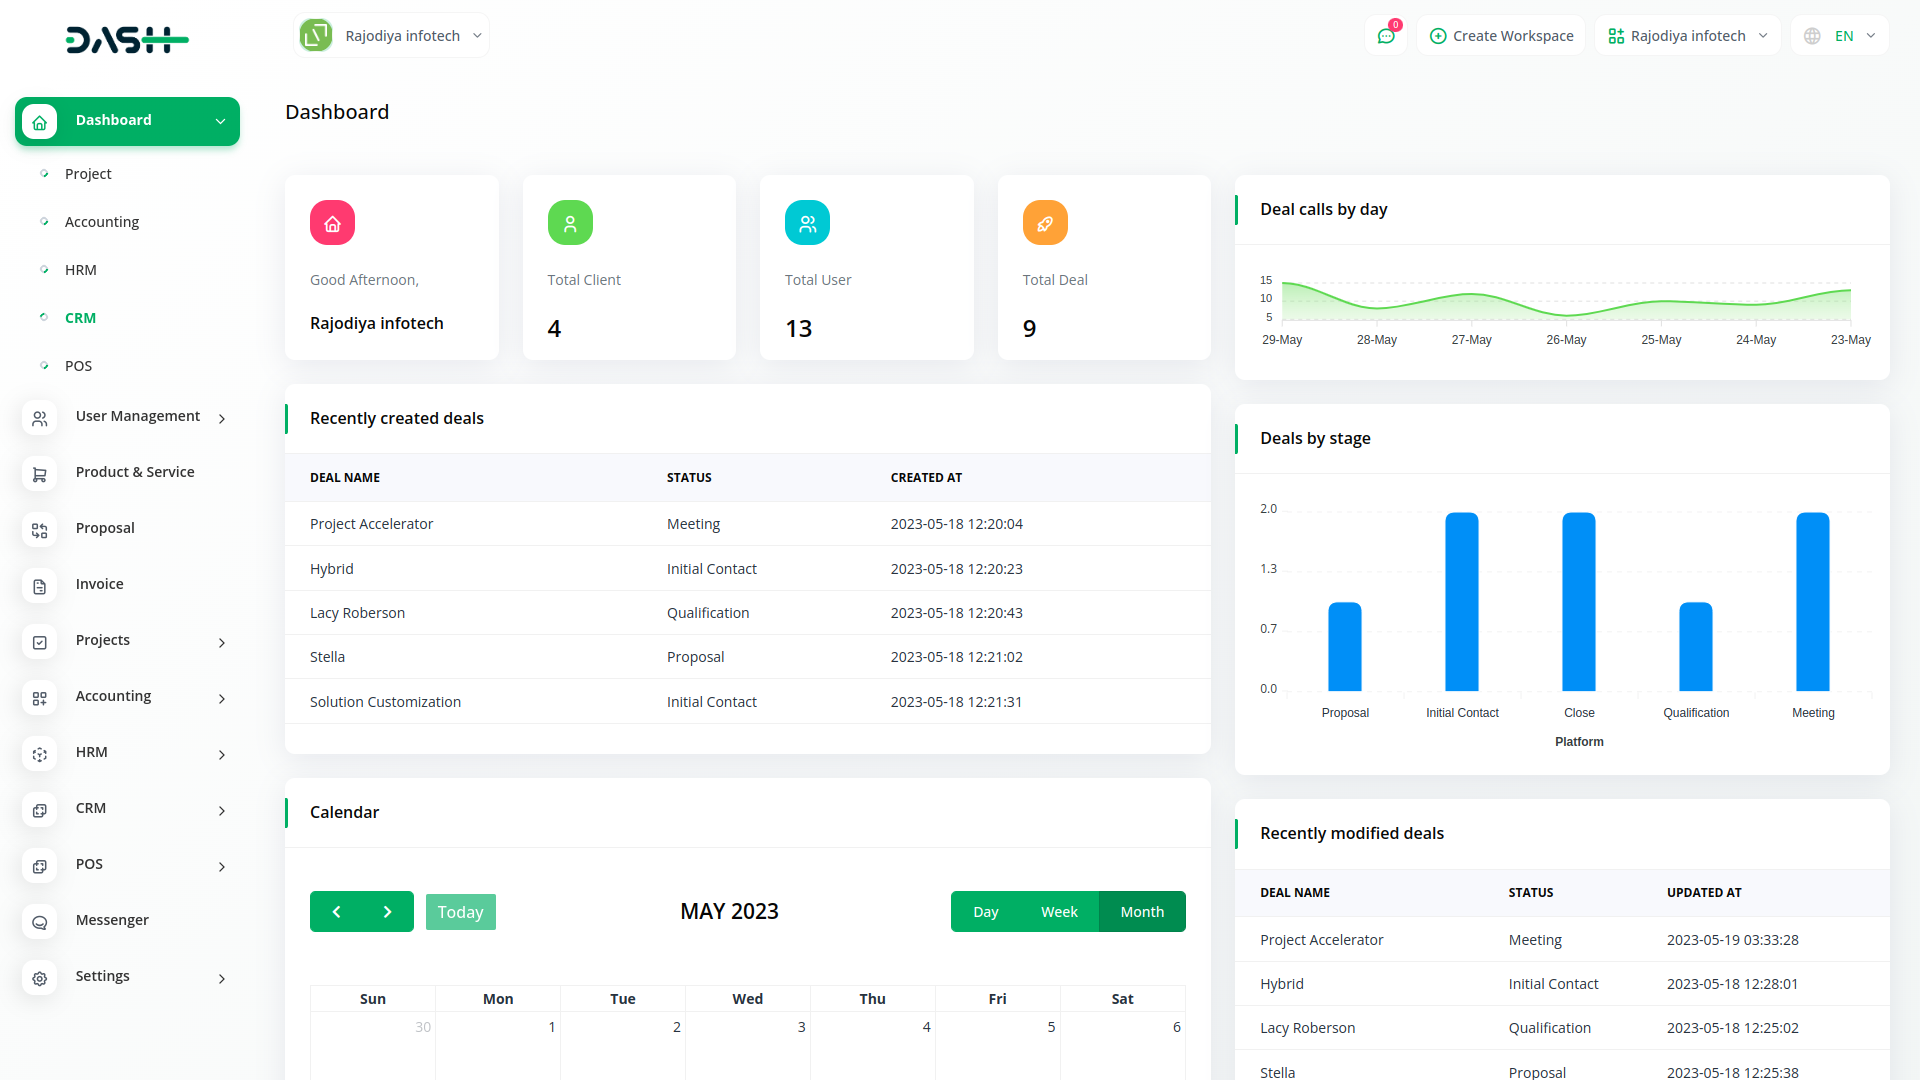
Task: Open HRM from the Dashboard submenu
Action: (81, 269)
